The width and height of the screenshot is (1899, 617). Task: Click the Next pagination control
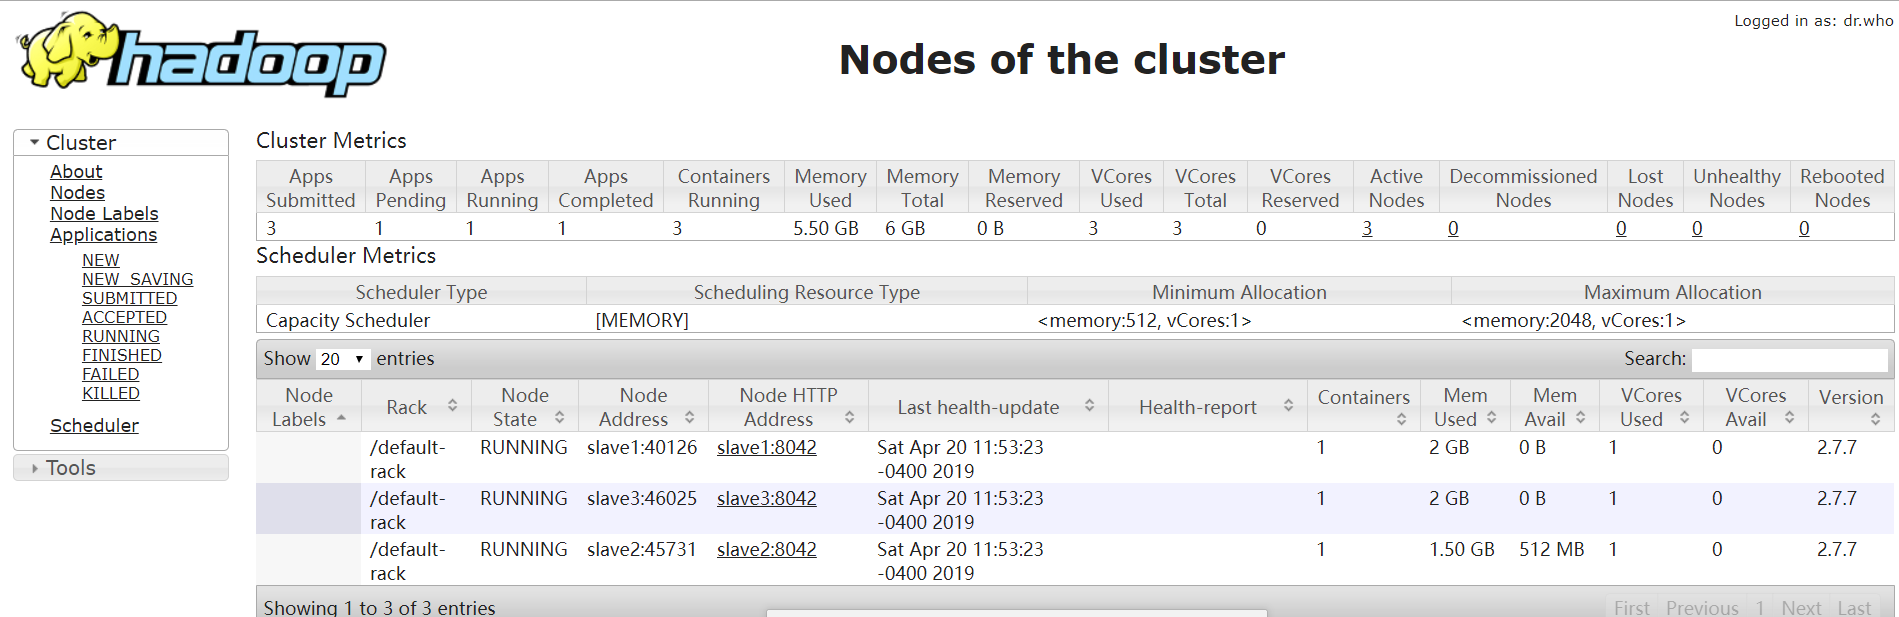pyautogui.click(x=1801, y=607)
